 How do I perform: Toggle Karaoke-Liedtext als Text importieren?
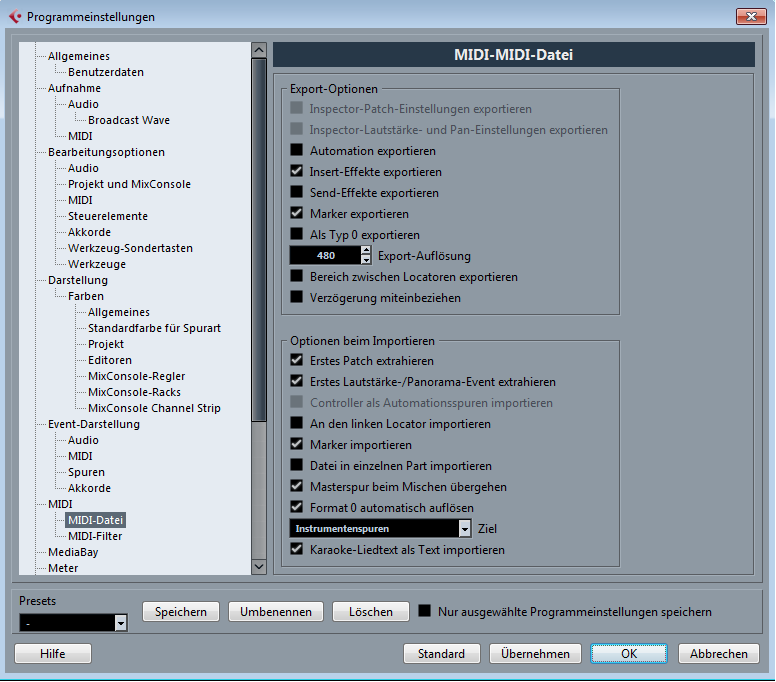pos(296,550)
